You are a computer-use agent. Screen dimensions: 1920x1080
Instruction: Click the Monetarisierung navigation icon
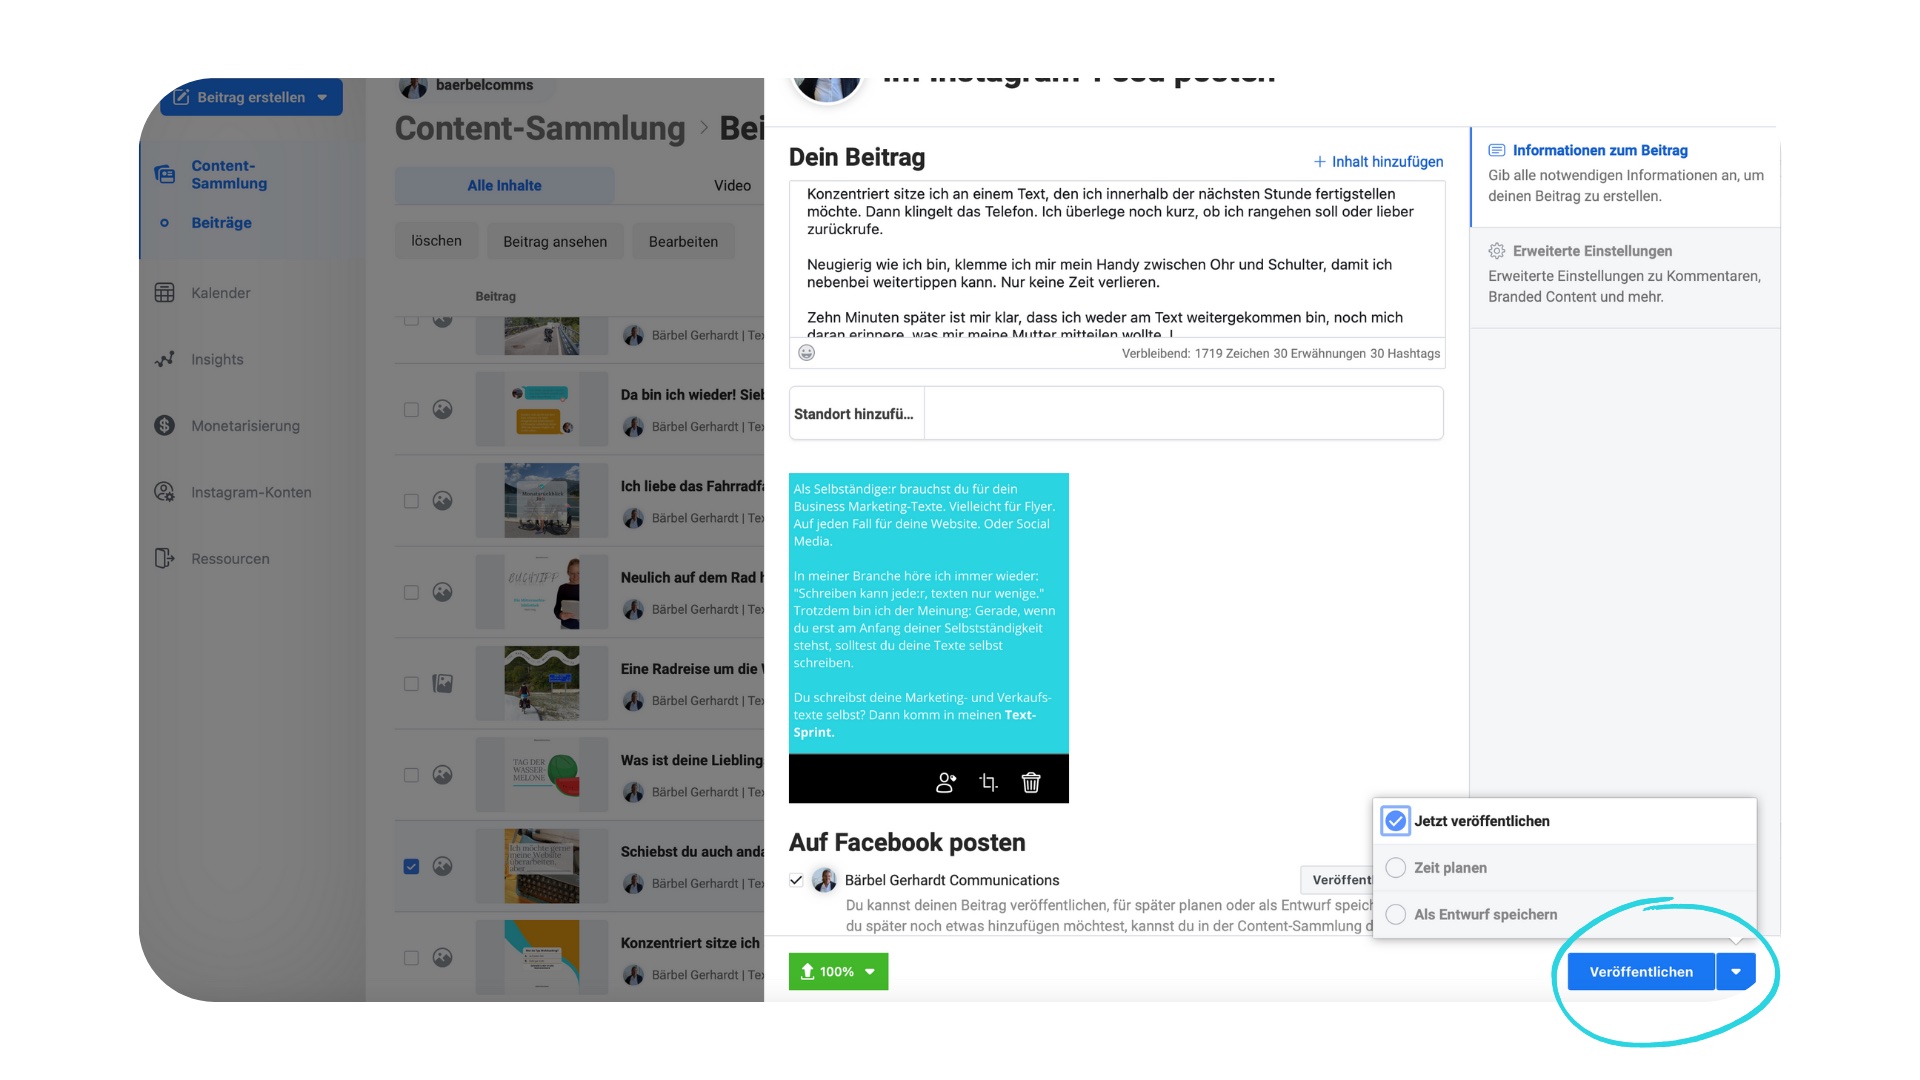(x=162, y=425)
